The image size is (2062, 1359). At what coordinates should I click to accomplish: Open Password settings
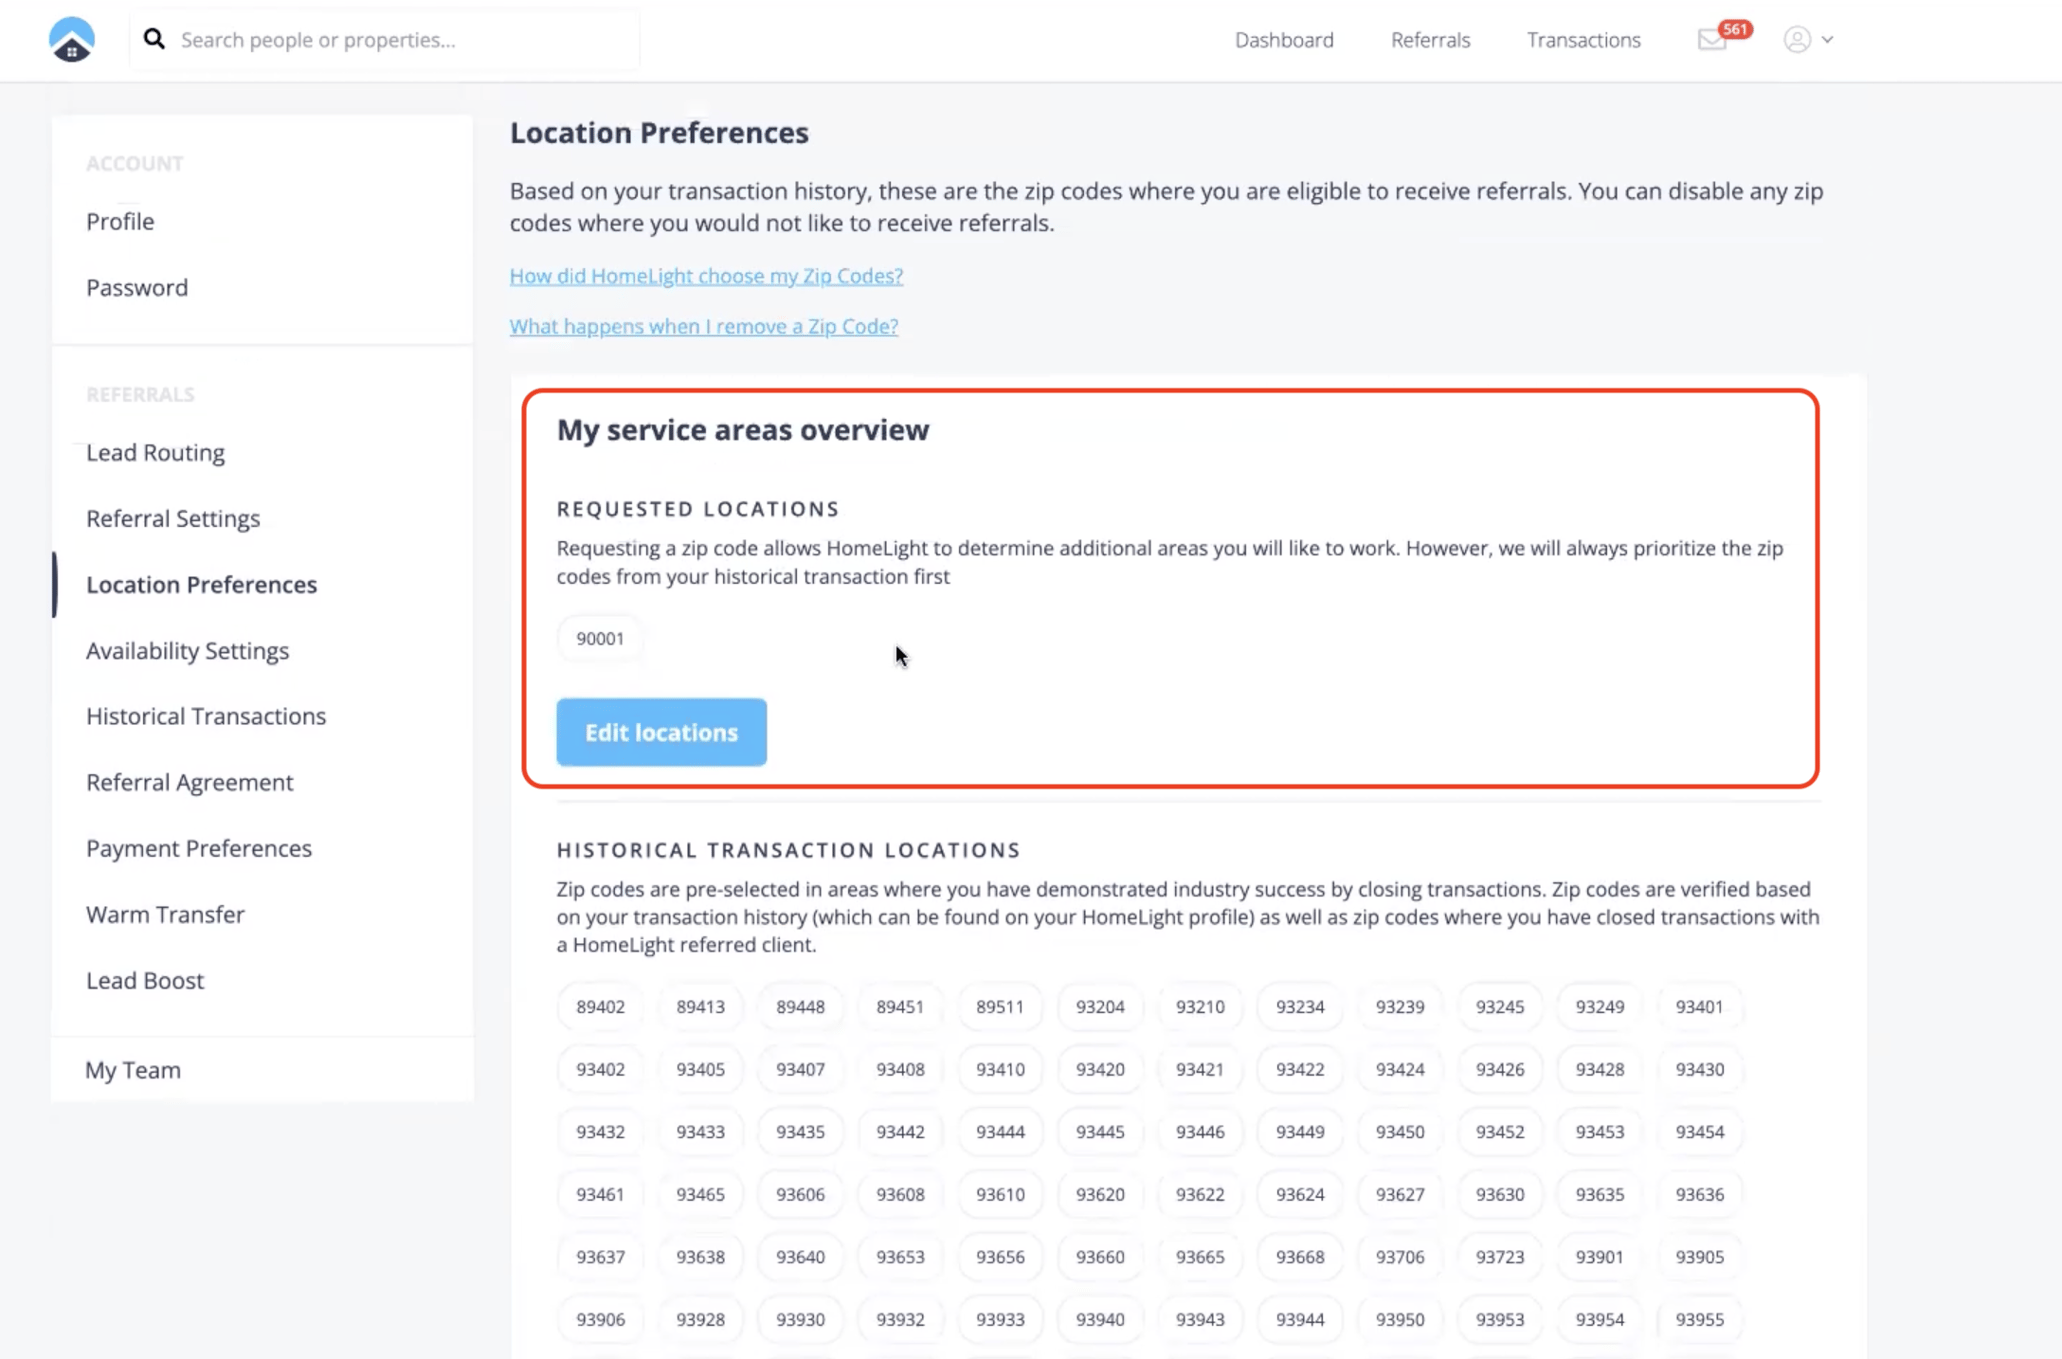[x=137, y=287]
